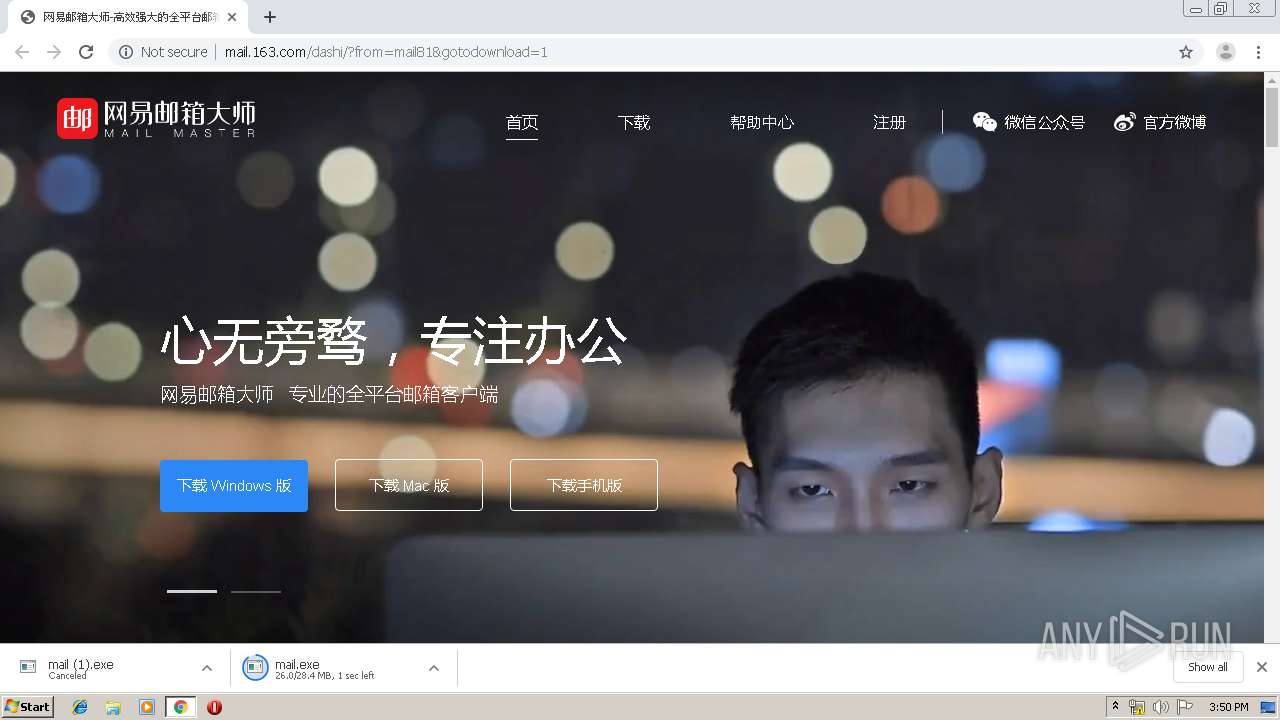Open Windows Media Player from taskbar
The image size is (1280, 720).
click(147, 707)
